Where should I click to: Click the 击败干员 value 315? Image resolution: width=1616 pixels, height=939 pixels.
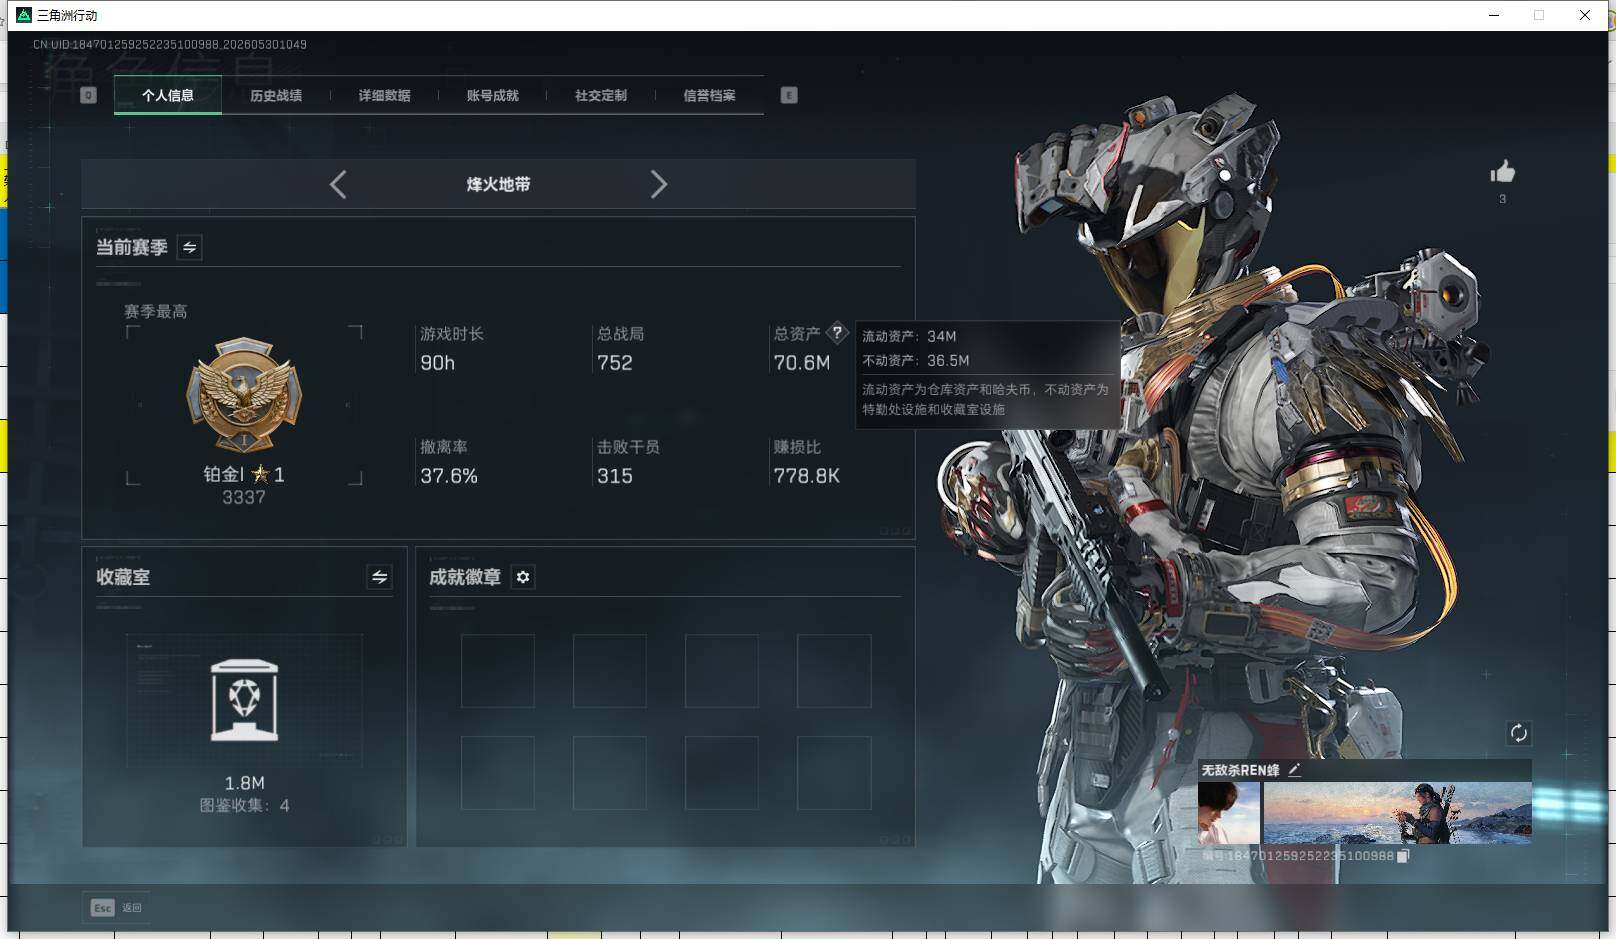(x=615, y=476)
